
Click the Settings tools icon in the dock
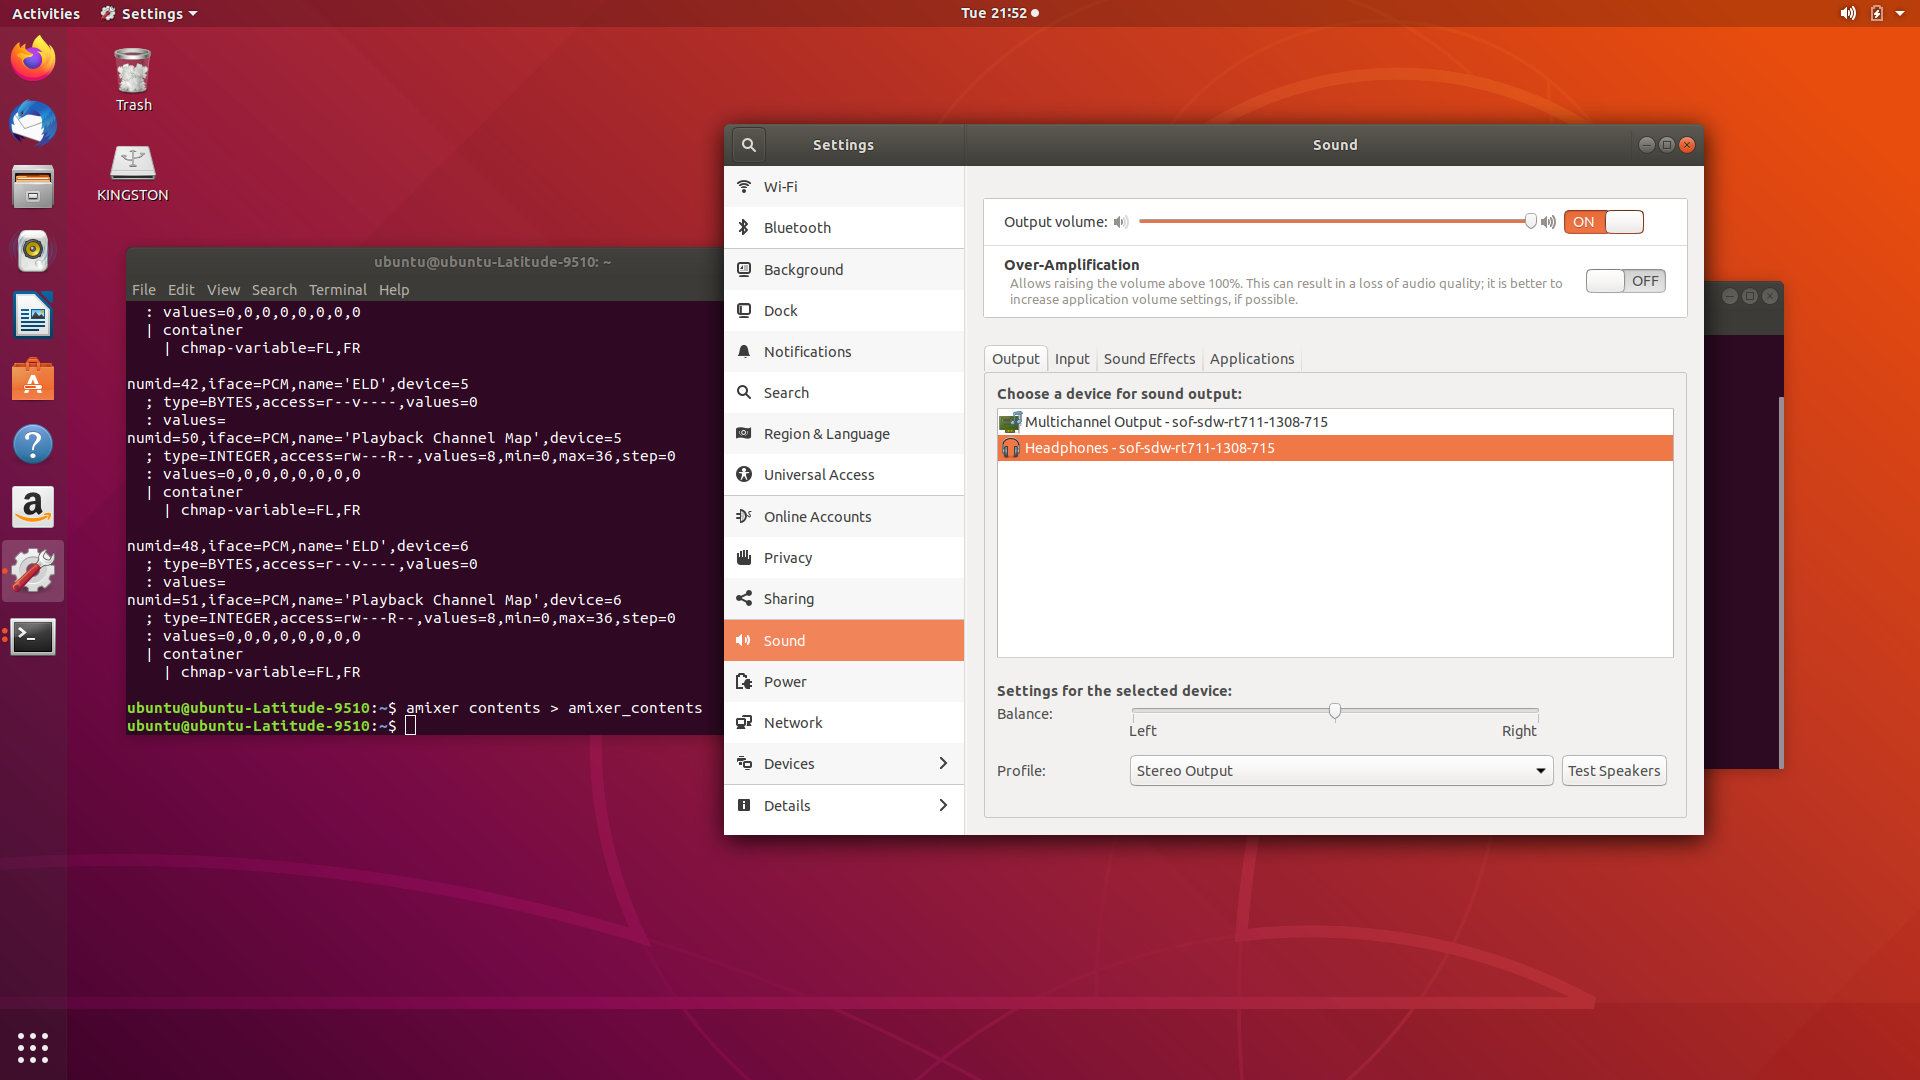click(x=33, y=572)
